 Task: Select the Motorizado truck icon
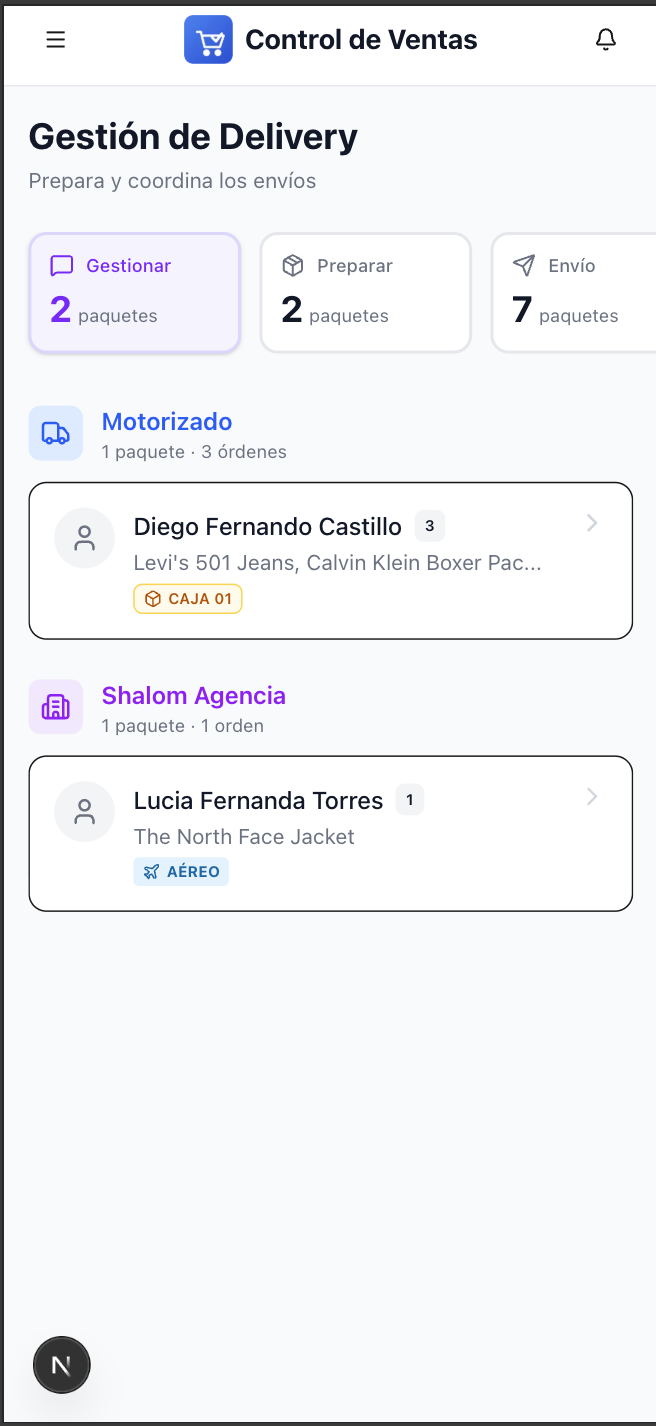coord(56,433)
